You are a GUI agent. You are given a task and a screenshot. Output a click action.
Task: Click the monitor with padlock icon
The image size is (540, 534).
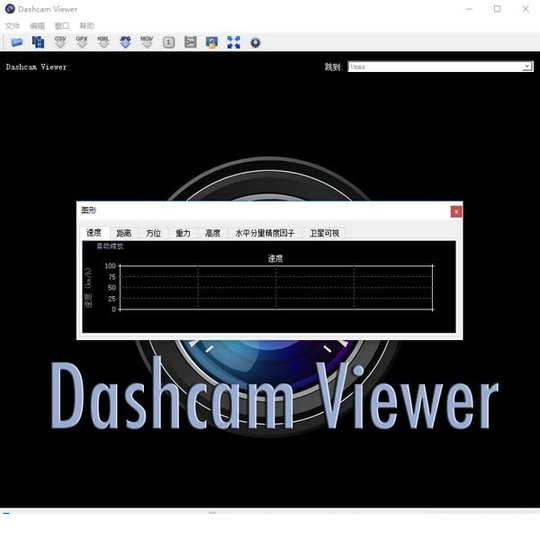(212, 42)
